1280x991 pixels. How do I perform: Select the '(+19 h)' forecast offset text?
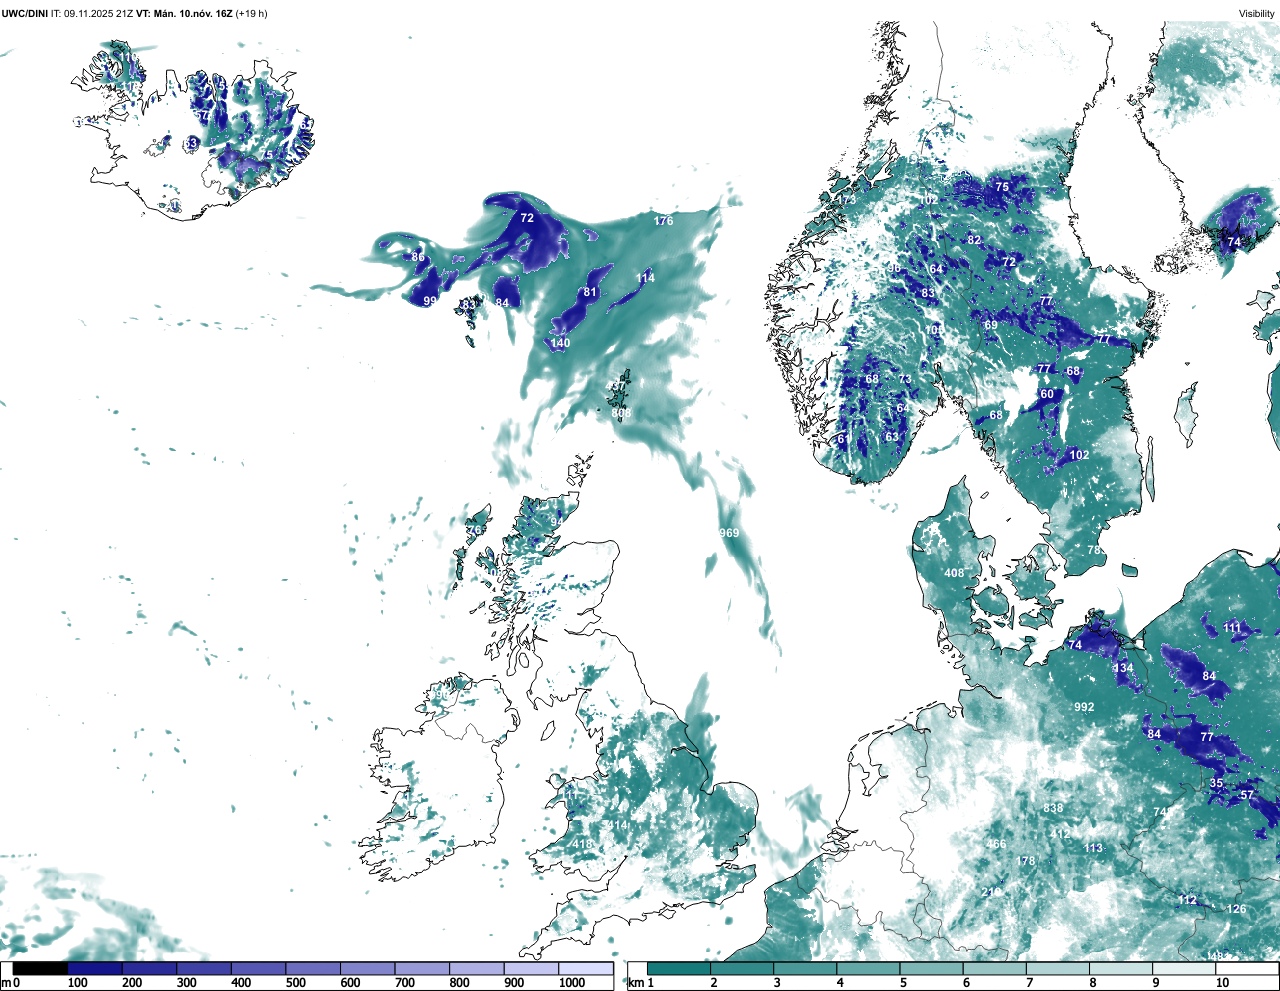251,13
